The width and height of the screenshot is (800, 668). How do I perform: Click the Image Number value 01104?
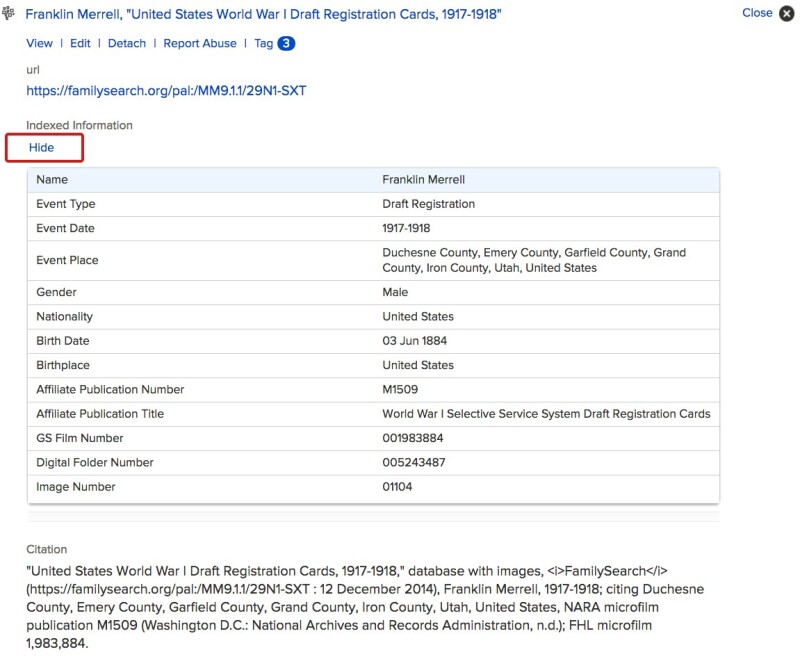coord(397,487)
